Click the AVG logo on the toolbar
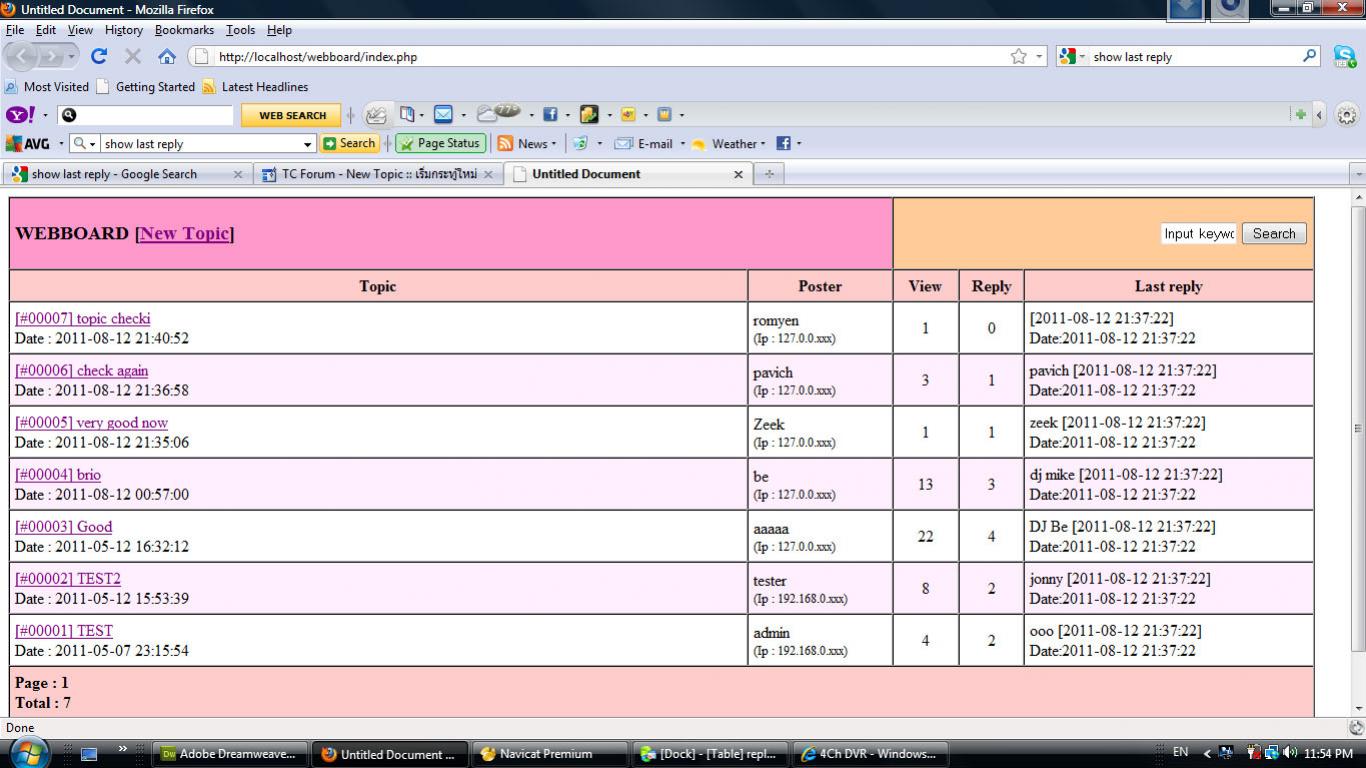This screenshot has width=1366, height=768. click(28, 143)
